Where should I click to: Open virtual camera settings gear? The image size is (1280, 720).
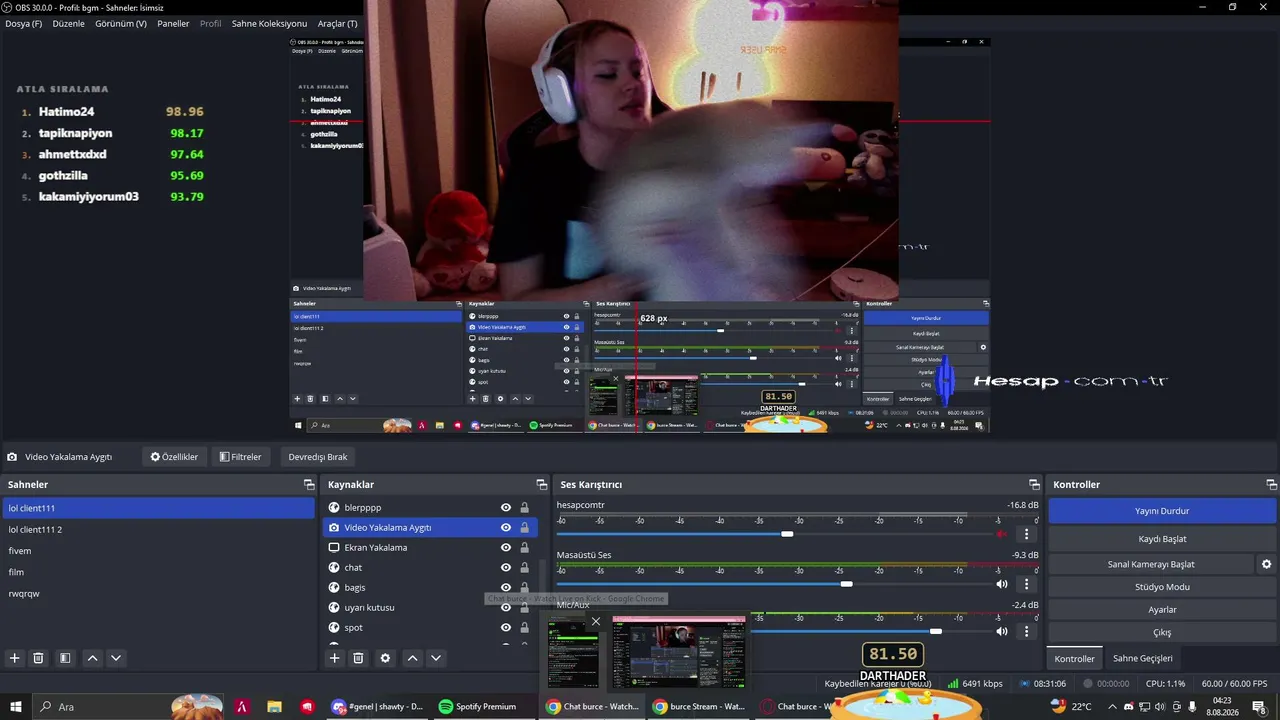point(1266,564)
